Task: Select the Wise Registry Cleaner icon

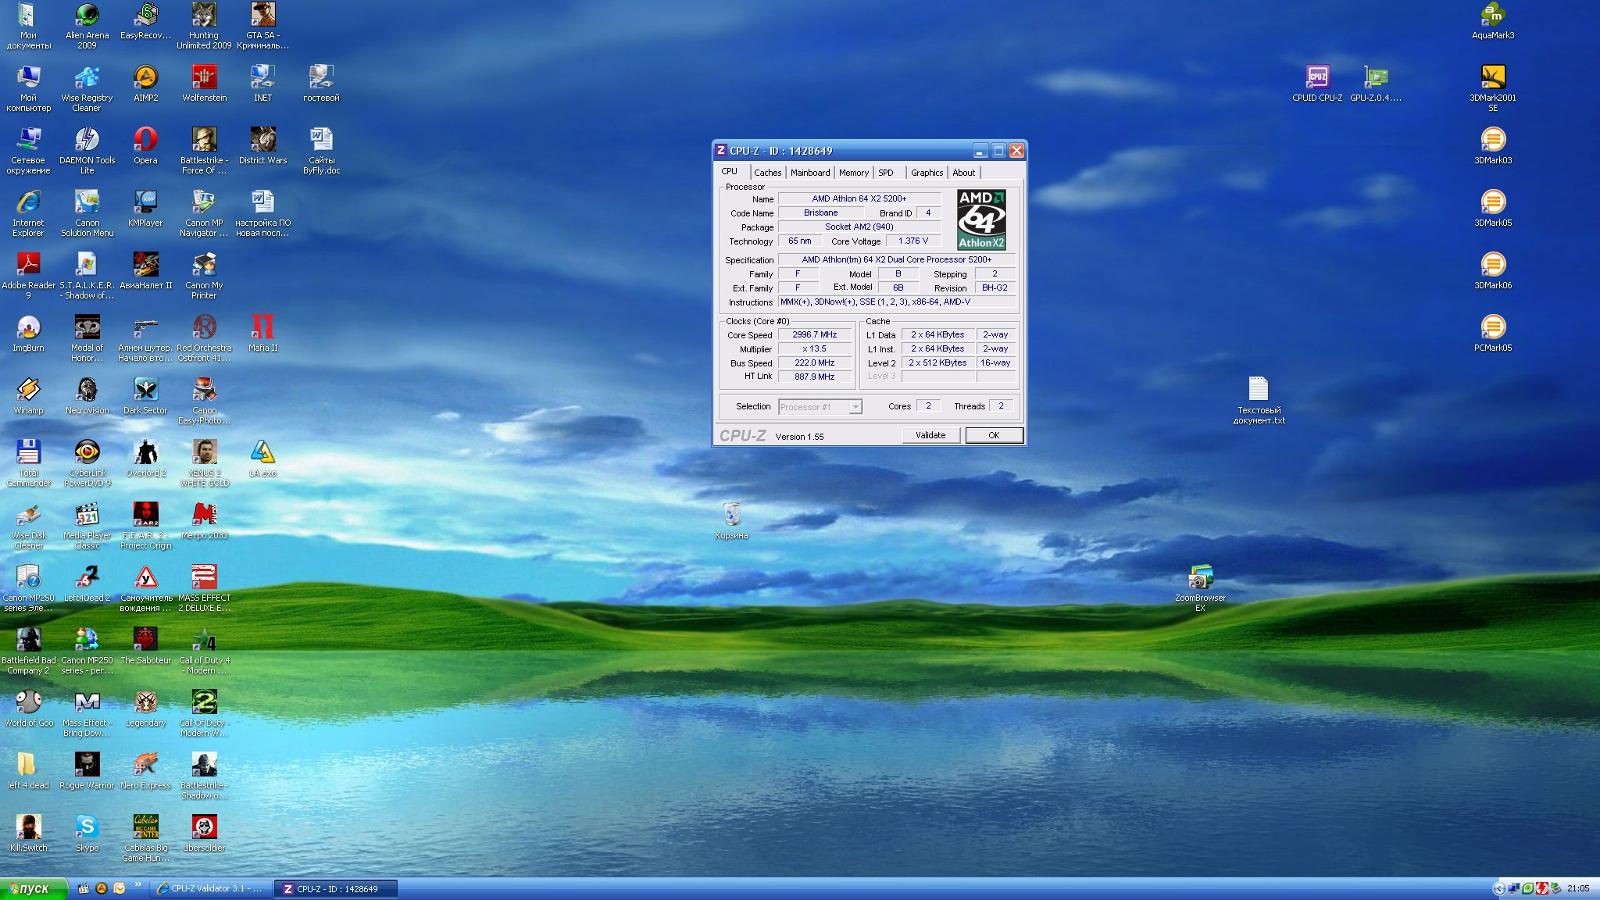Action: tap(87, 89)
